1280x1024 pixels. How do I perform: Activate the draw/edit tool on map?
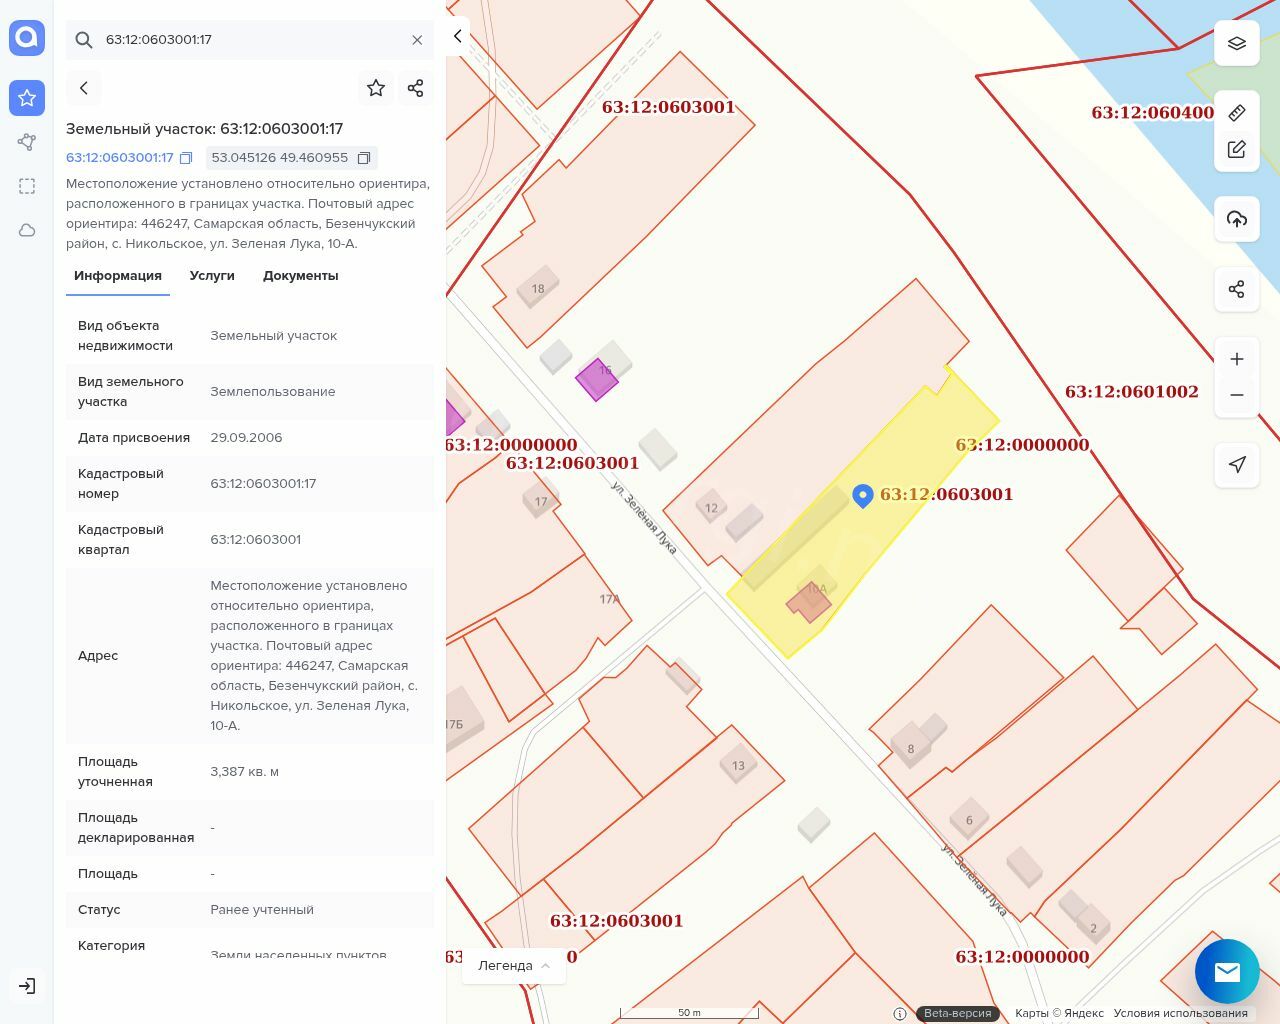pyautogui.click(x=1237, y=149)
